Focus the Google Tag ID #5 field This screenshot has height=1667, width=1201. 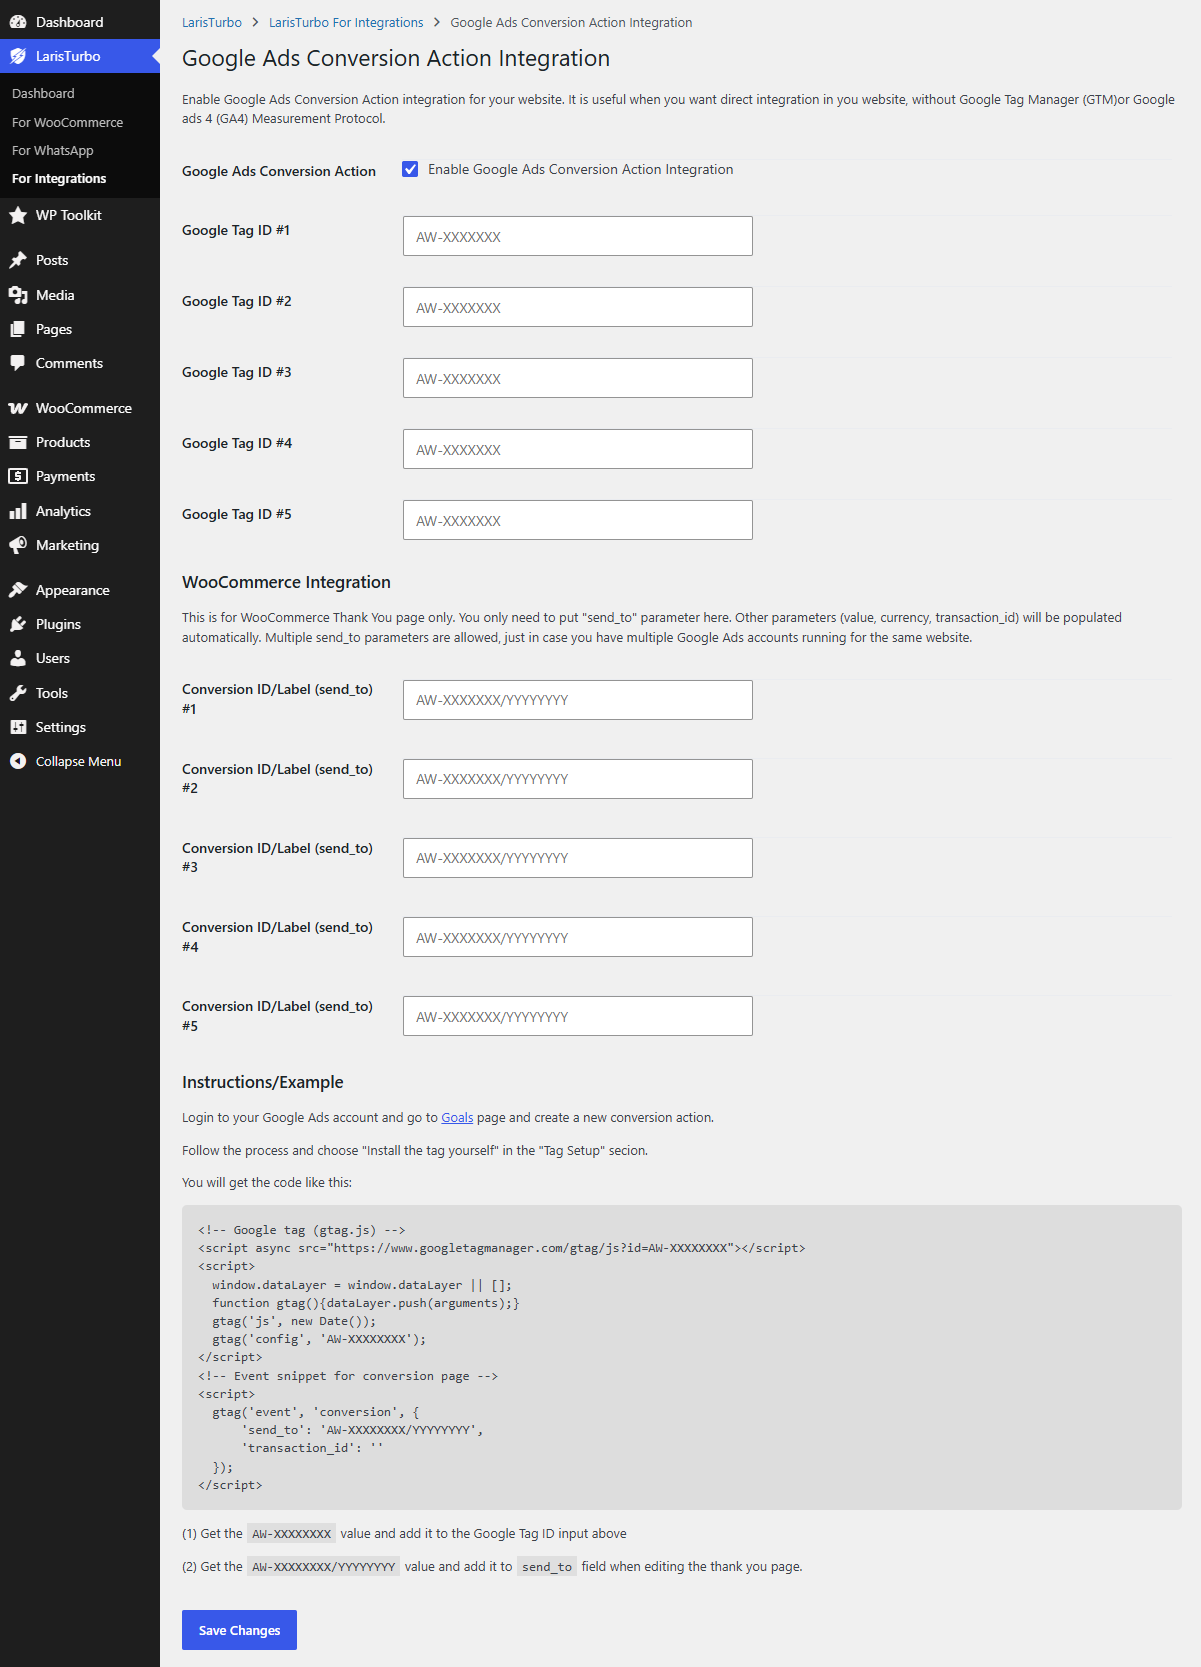click(578, 520)
